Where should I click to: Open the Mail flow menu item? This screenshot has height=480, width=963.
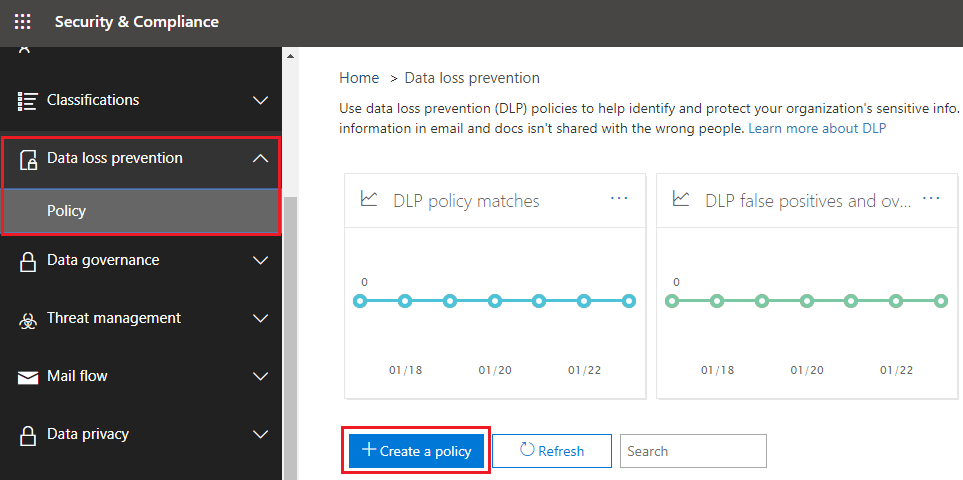(141, 376)
